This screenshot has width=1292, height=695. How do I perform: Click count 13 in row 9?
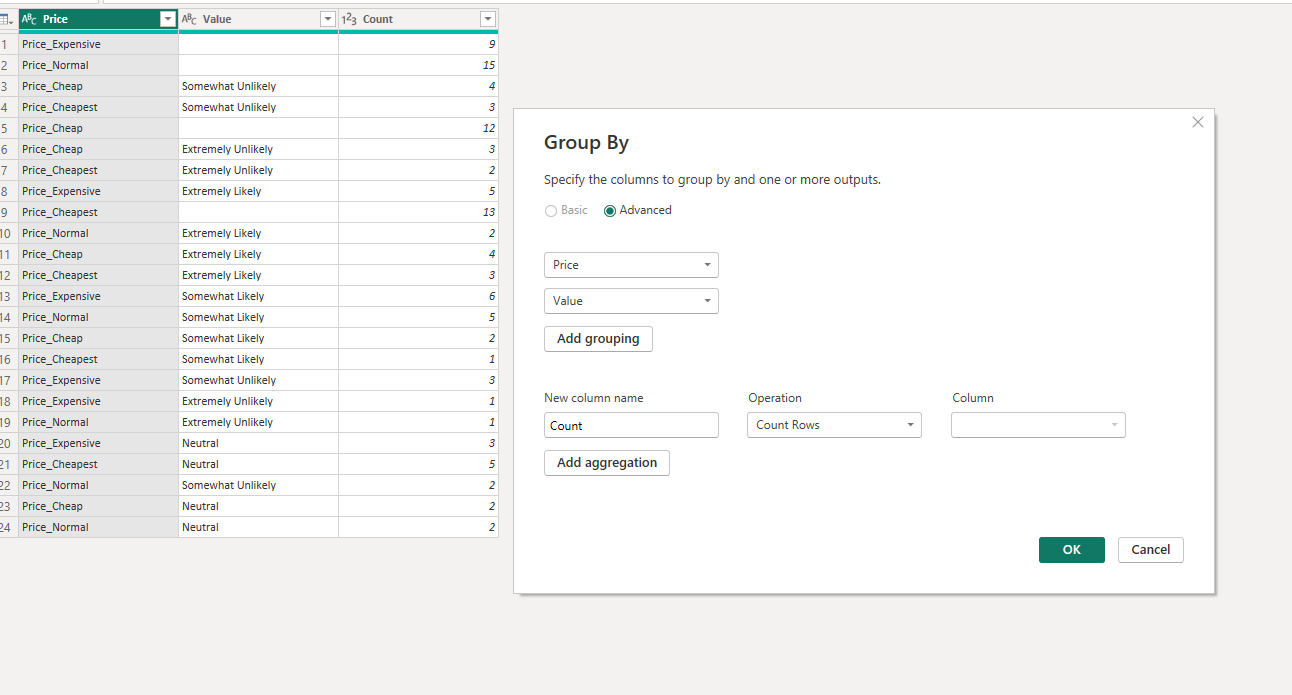pyautogui.click(x=418, y=212)
